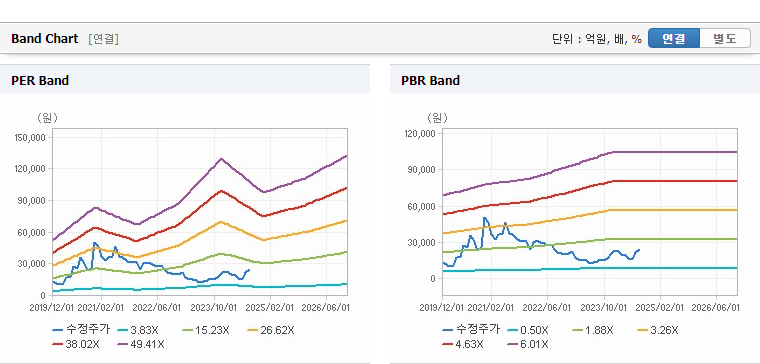Click the Band Chart section title
The height and width of the screenshot is (364, 760).
click(45, 39)
